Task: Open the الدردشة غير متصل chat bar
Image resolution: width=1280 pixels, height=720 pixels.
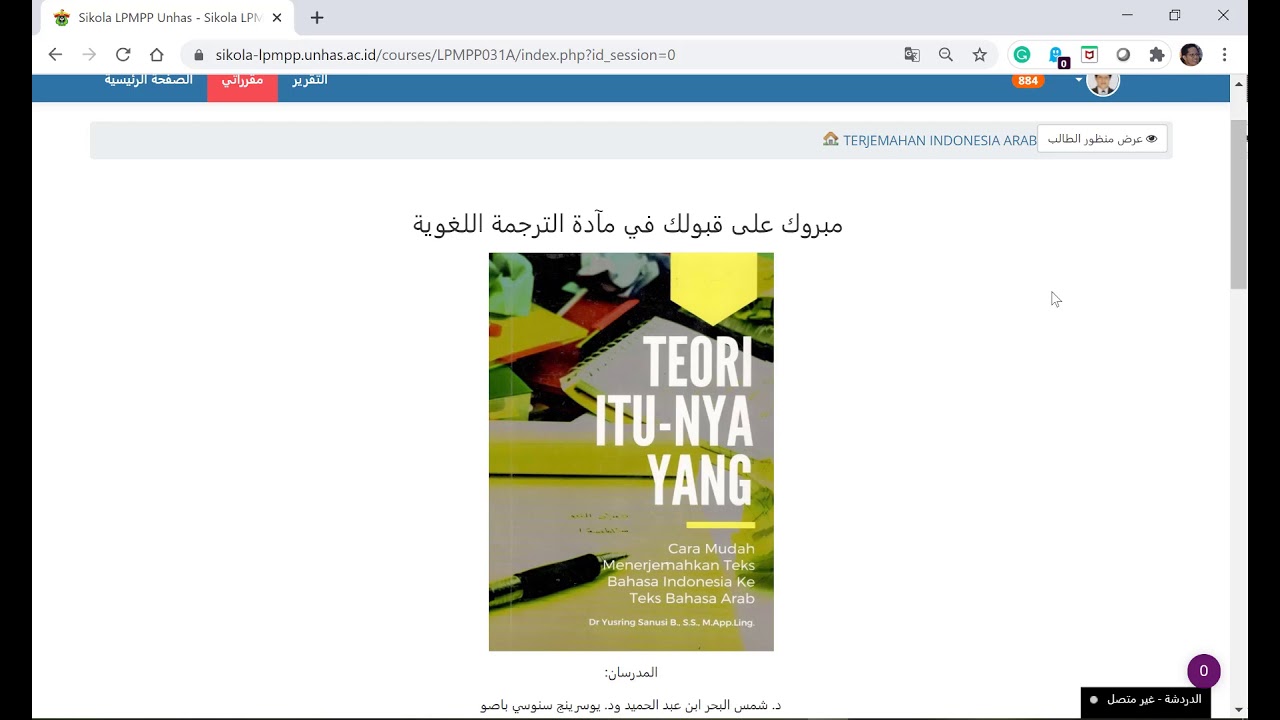Action: 1146,701
